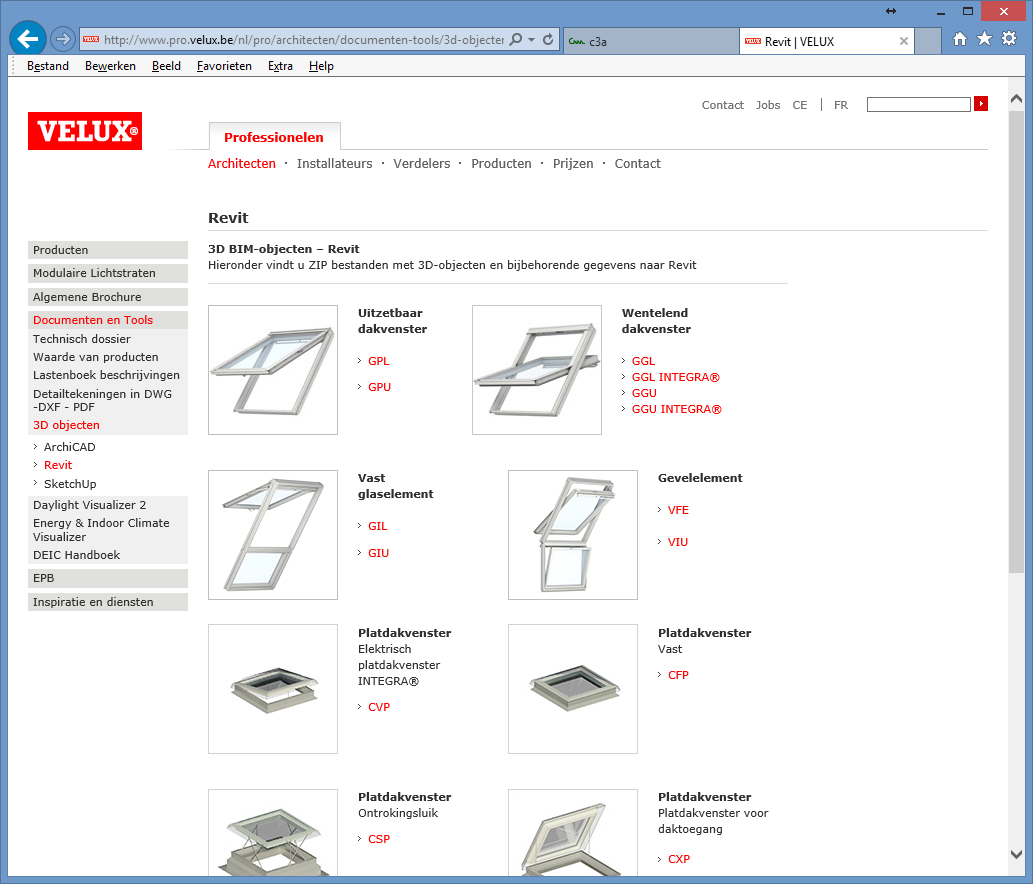The width and height of the screenshot is (1033, 884).
Task: Download the VIU Revit object
Action: [x=678, y=541]
